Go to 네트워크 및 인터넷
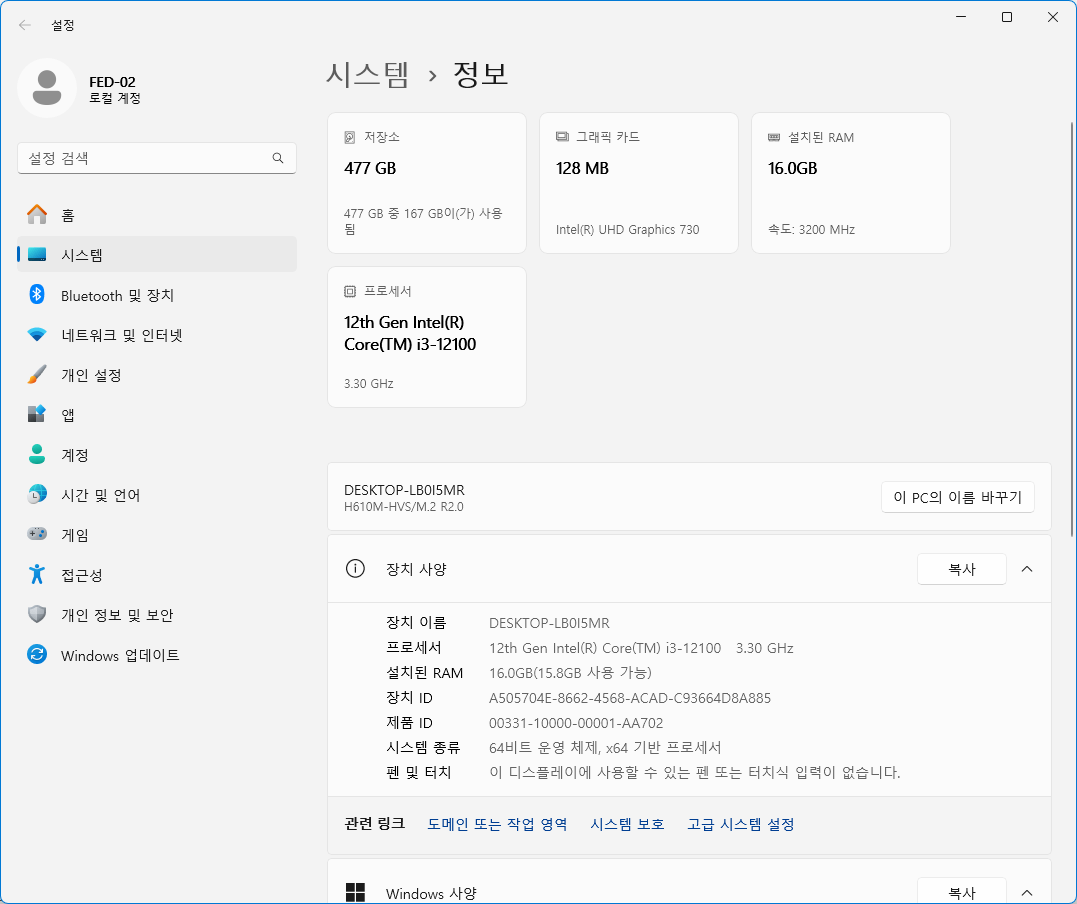Viewport: 1077px width, 904px height. (157, 335)
